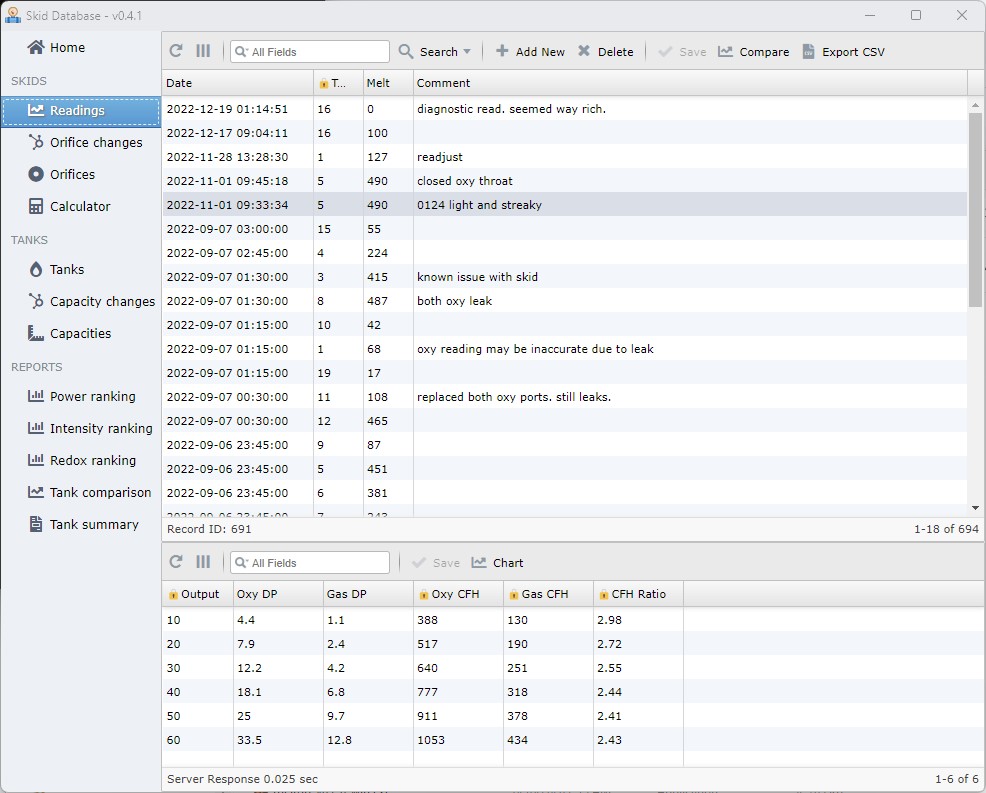Open the lower panel search field options
The height and width of the screenshot is (793, 986).
241,563
